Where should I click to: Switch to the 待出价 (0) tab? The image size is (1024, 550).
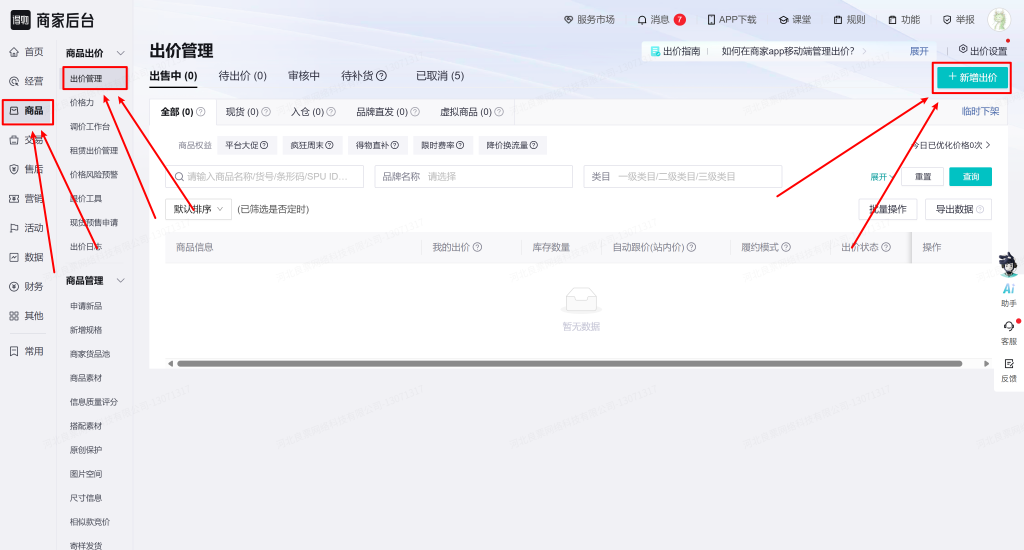tap(242, 76)
